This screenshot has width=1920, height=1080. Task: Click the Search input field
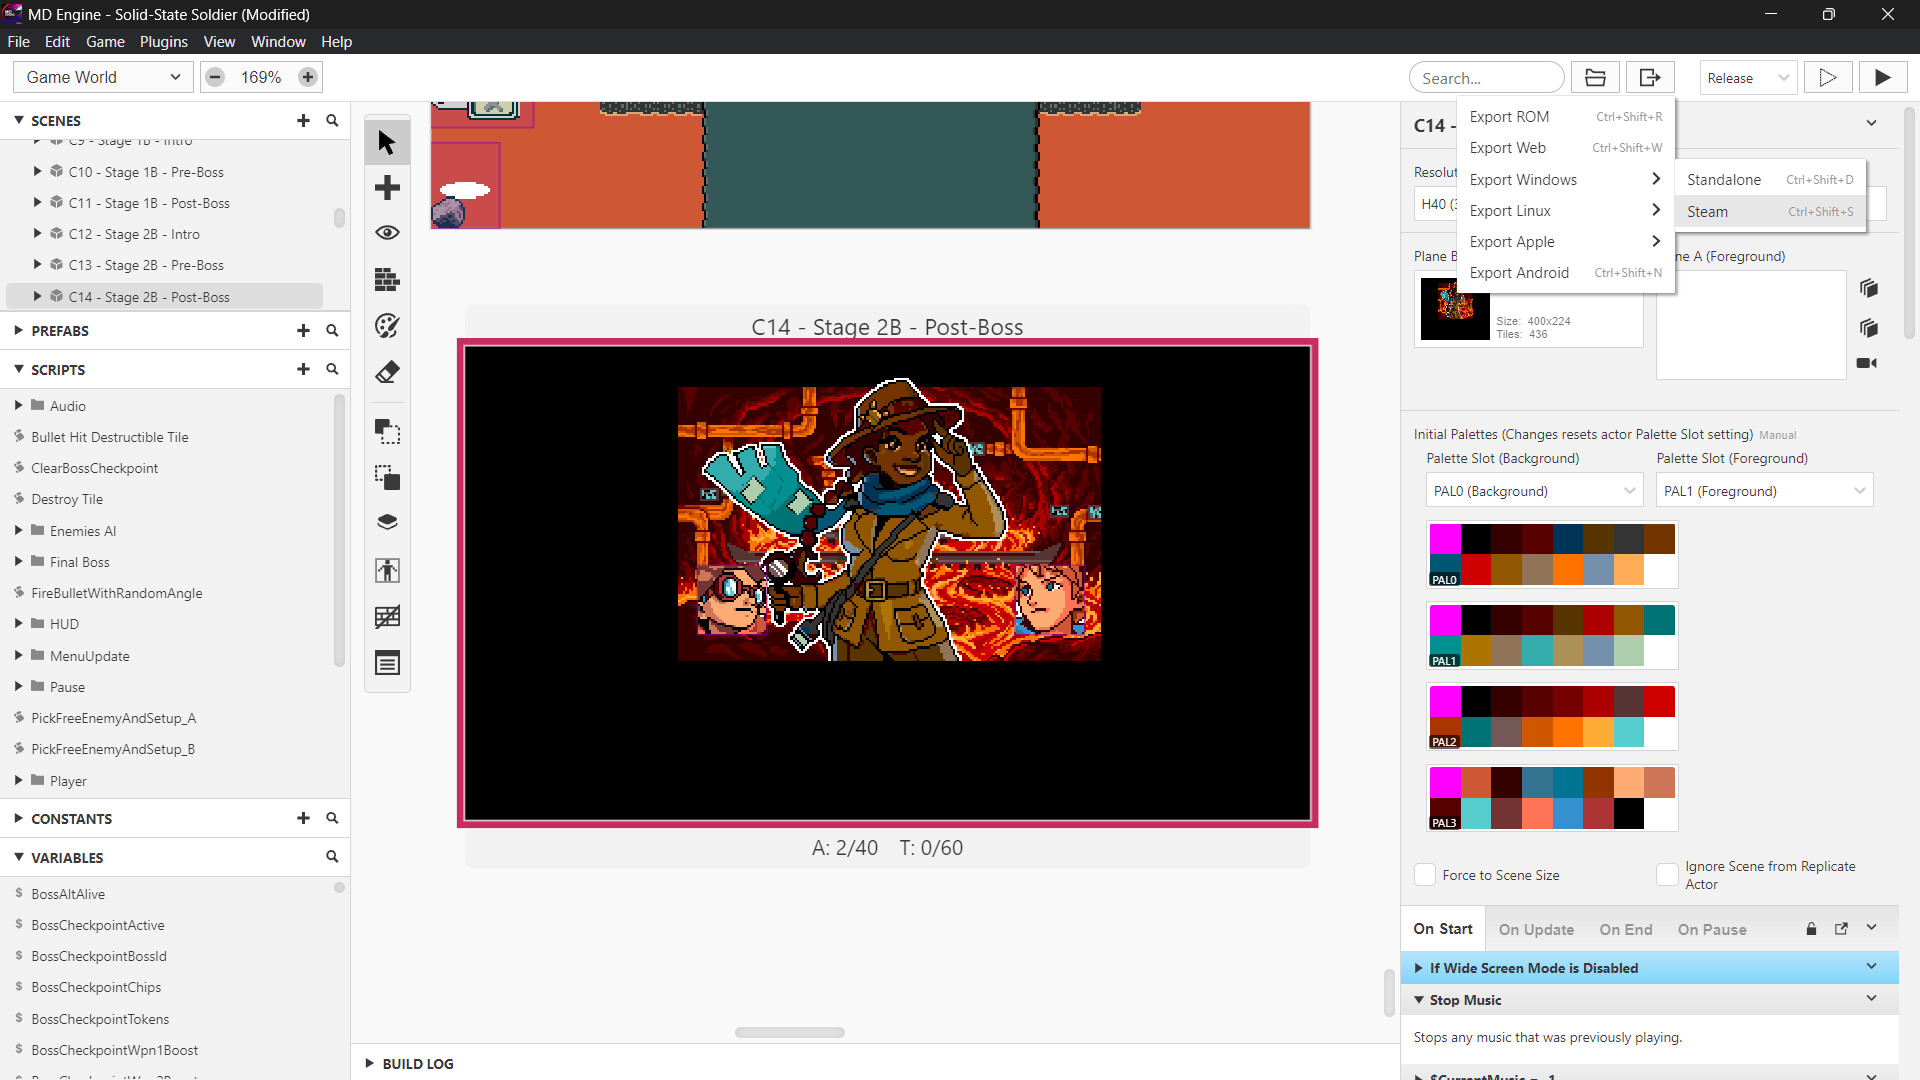tap(1486, 78)
